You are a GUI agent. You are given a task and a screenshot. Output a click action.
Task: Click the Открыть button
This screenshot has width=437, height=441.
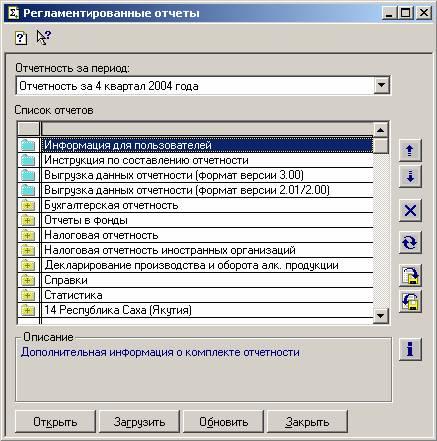pyautogui.click(x=55, y=422)
